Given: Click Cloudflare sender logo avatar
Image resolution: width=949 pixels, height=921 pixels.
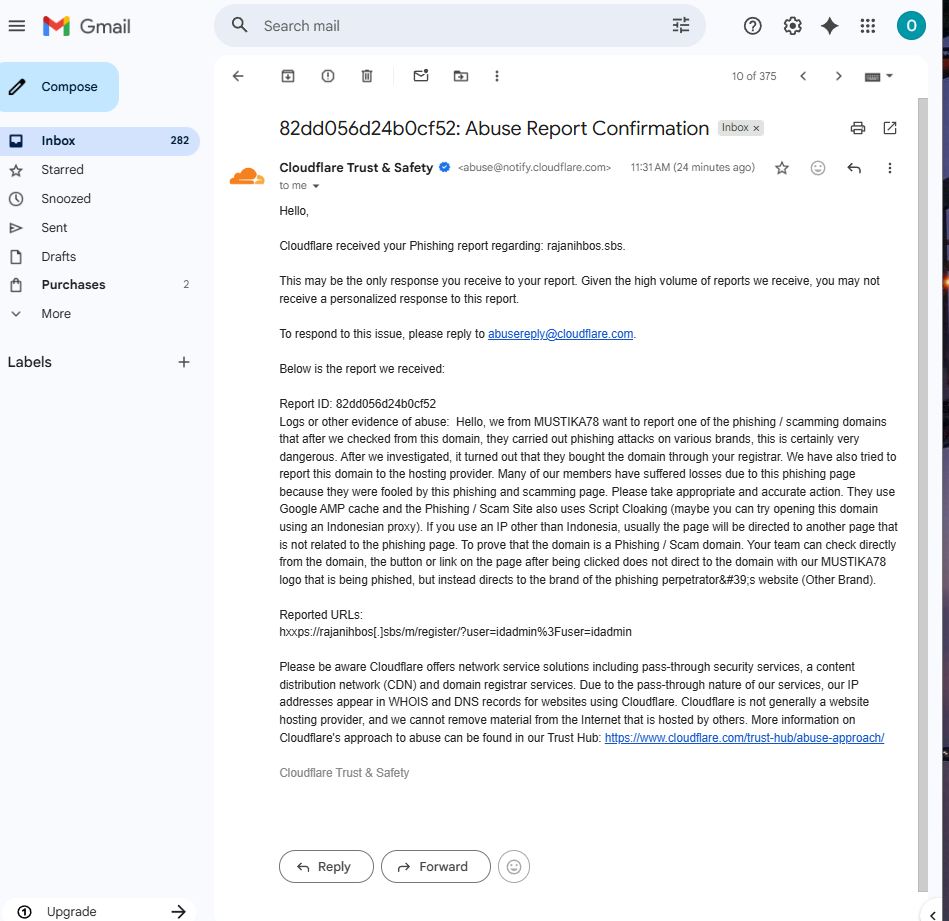Looking at the screenshot, I should pos(247,176).
